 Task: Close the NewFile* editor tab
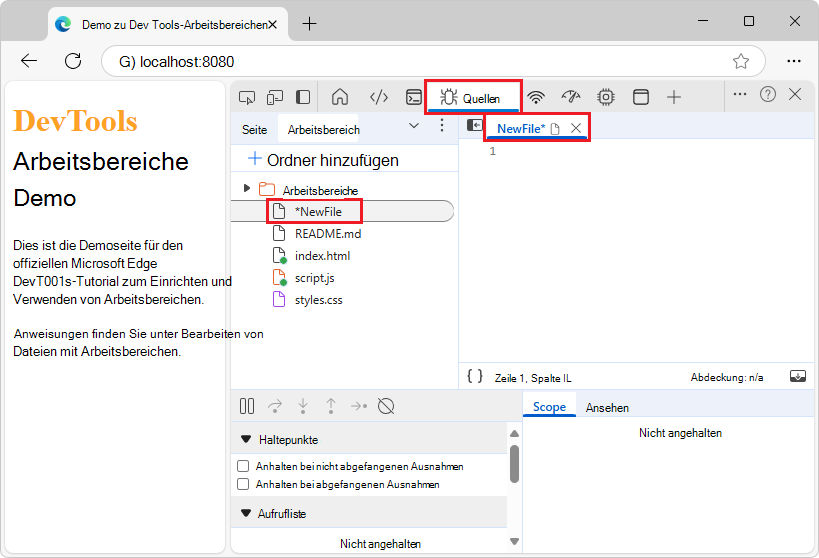pyautogui.click(x=576, y=128)
